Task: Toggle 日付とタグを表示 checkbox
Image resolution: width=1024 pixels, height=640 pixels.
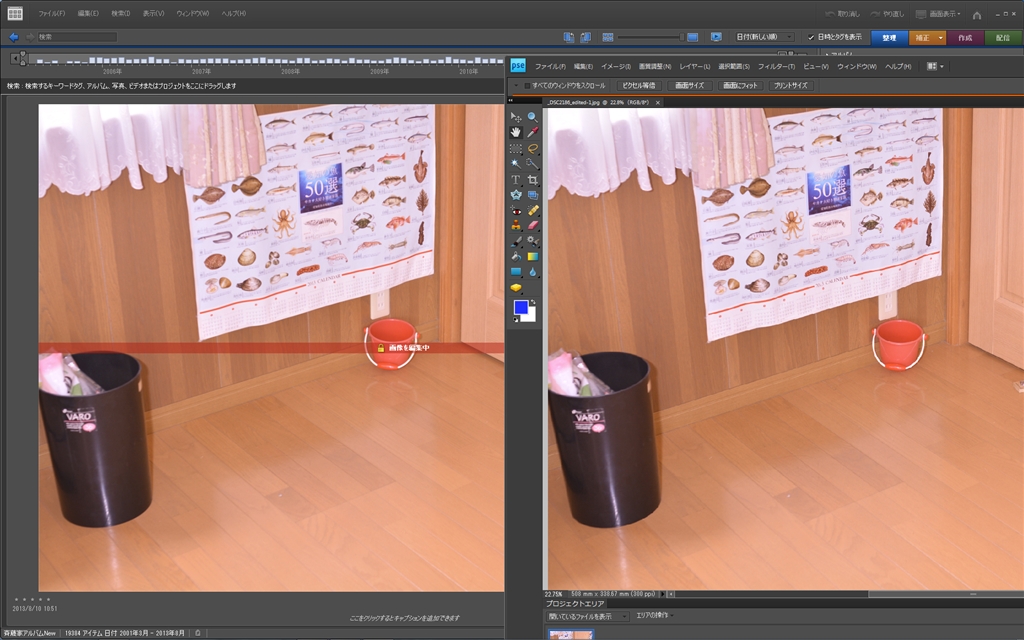Action: [811, 37]
